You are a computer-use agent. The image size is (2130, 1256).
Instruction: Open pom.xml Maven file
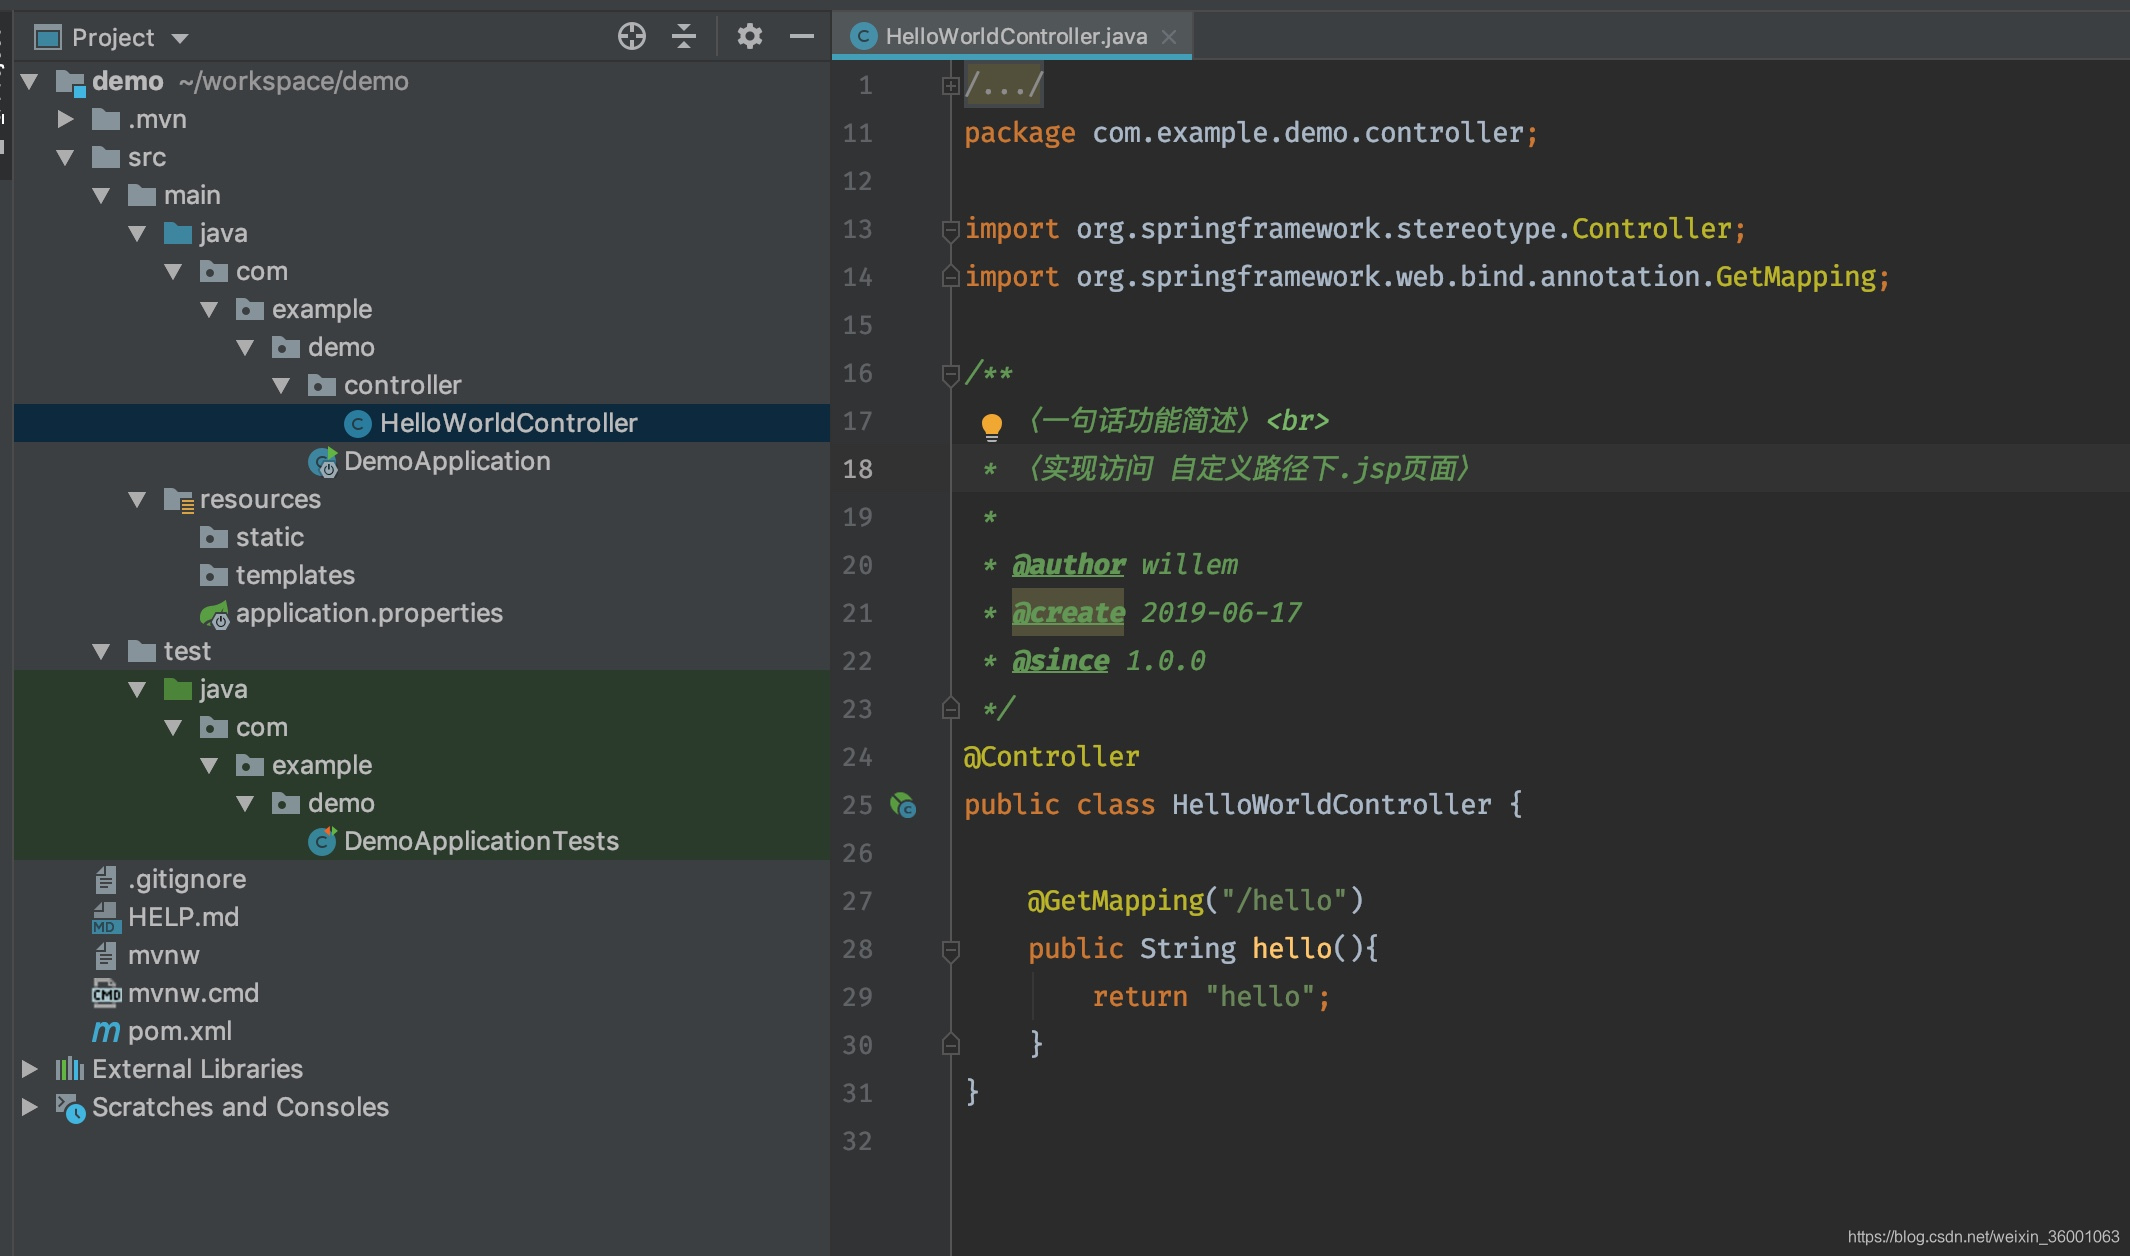180,1031
